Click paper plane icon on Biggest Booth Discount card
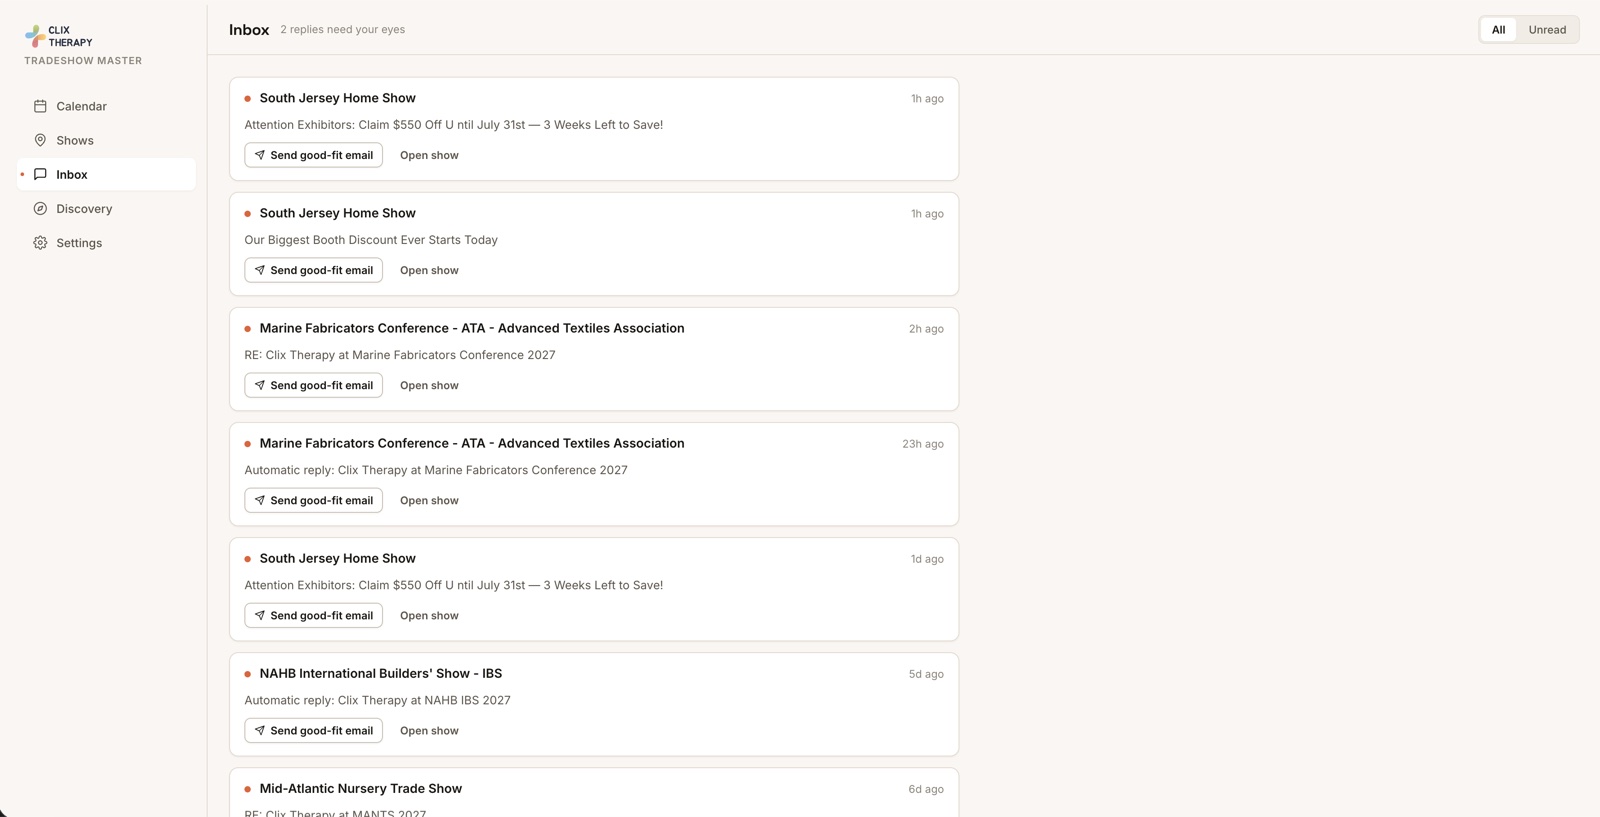 (260, 270)
